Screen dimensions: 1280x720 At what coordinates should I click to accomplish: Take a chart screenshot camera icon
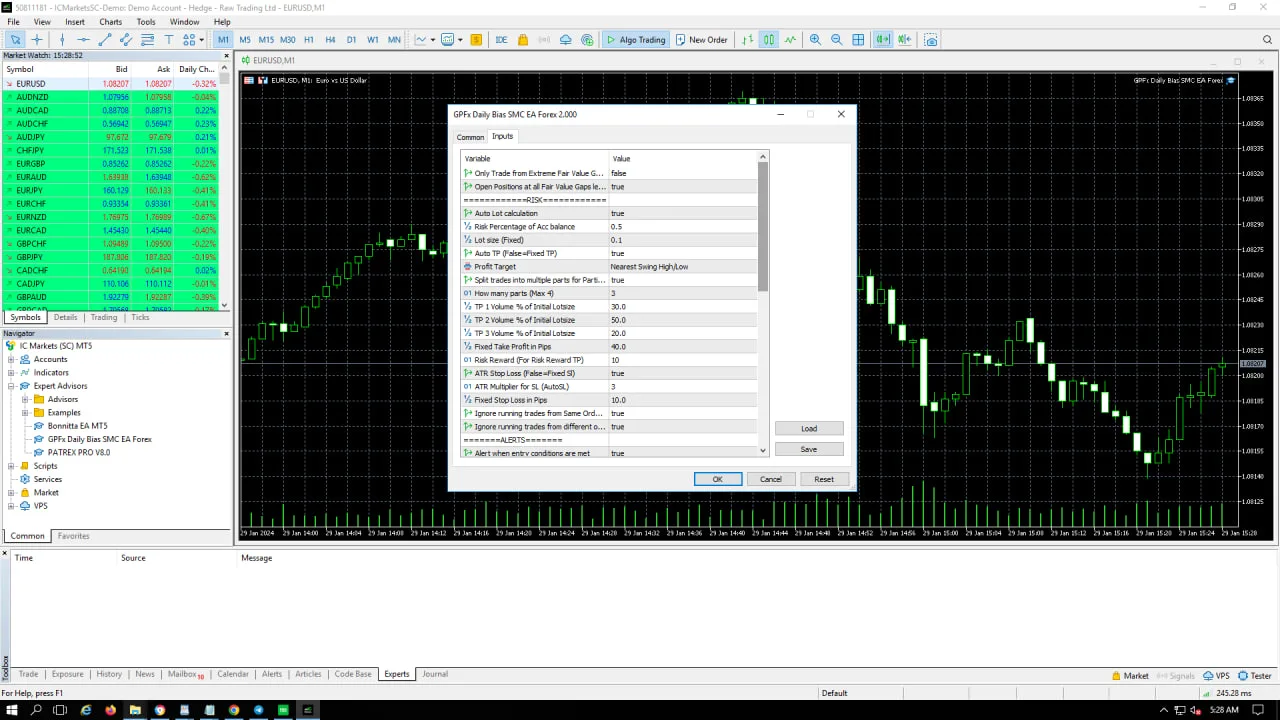(x=931, y=40)
